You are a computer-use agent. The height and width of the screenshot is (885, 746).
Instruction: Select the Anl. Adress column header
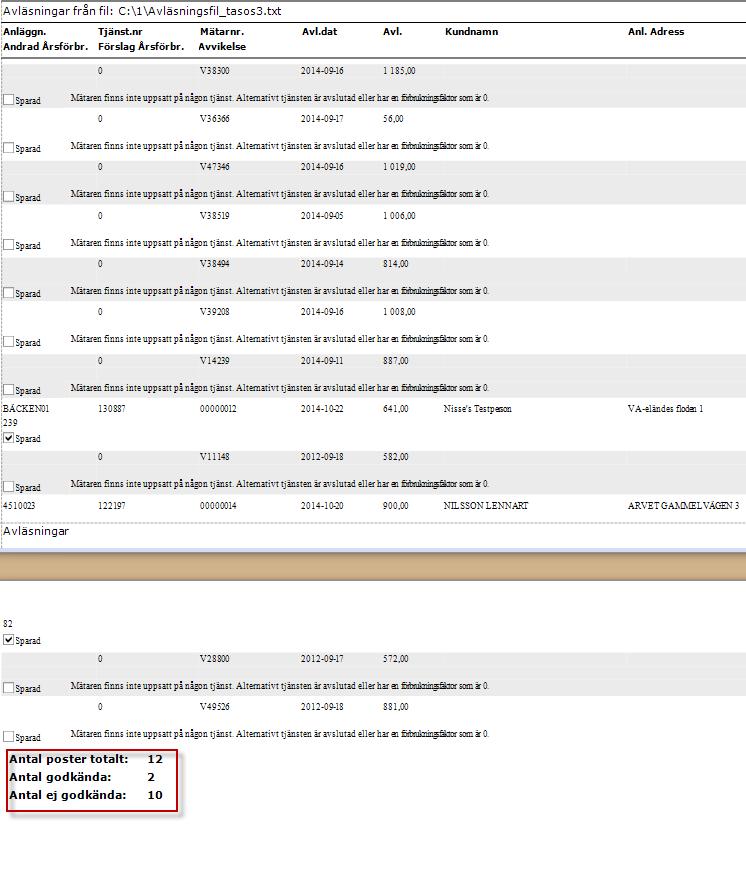click(656, 32)
